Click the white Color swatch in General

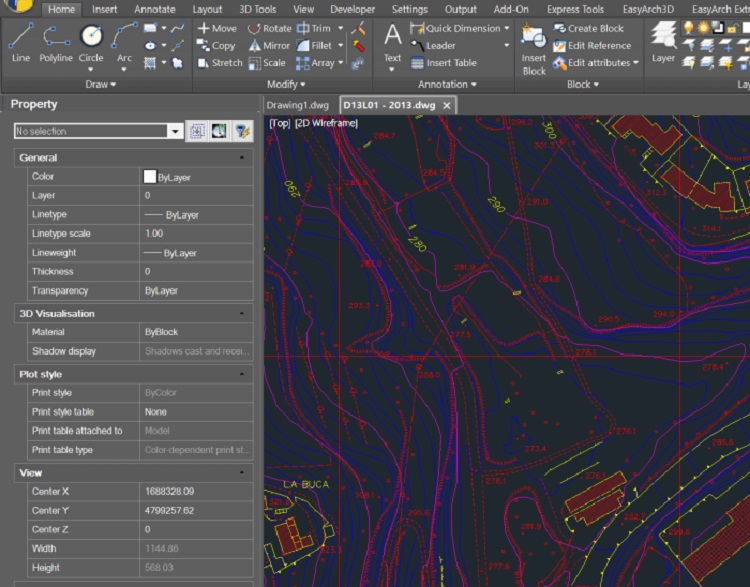point(150,177)
